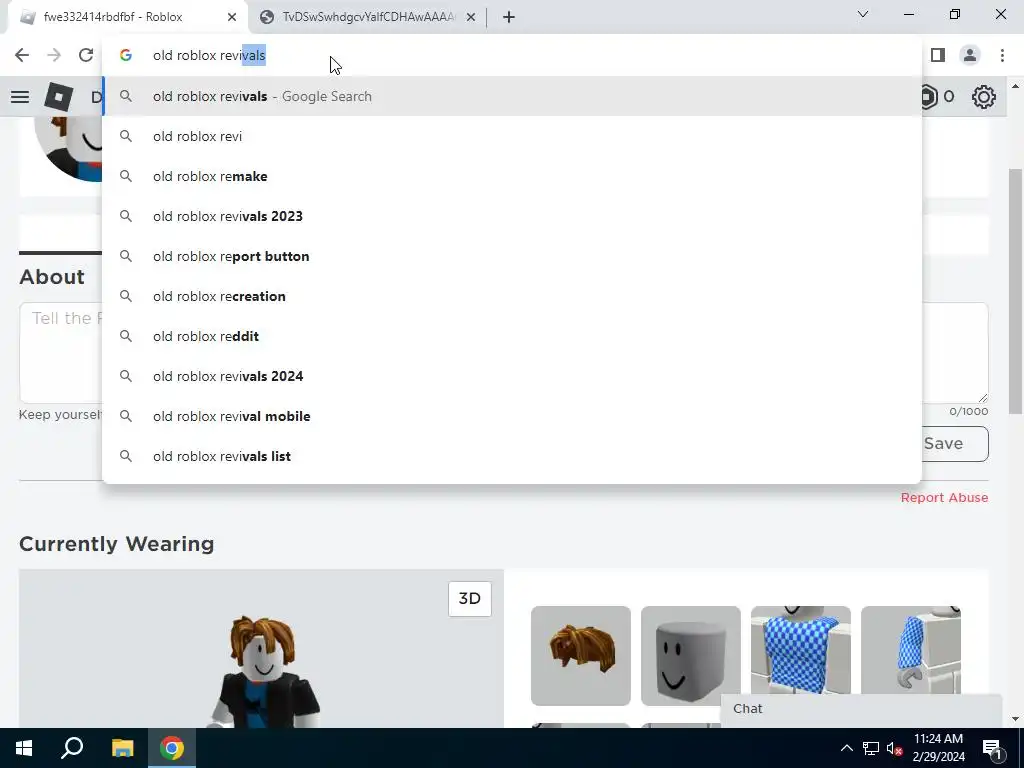Open the gray smiley head thumbnail
Screen dimensions: 1024x768
point(691,656)
